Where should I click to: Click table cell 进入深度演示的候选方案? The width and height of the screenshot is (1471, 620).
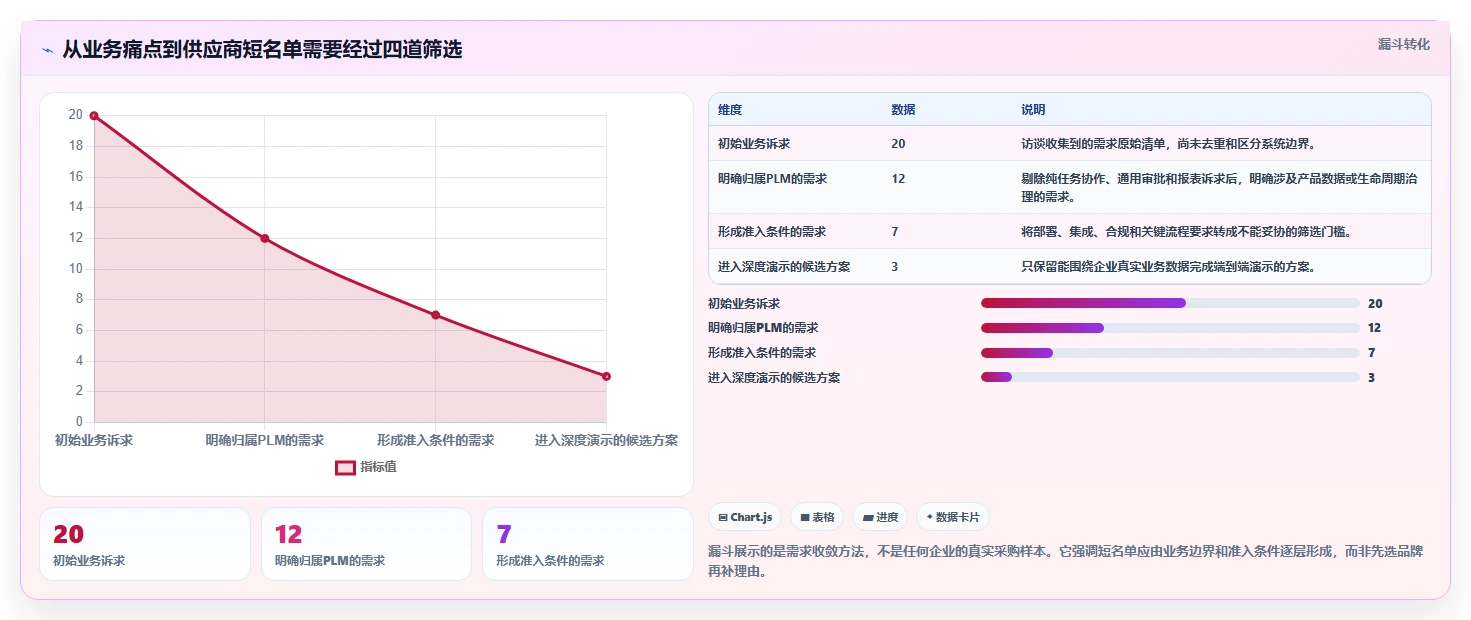coord(784,267)
